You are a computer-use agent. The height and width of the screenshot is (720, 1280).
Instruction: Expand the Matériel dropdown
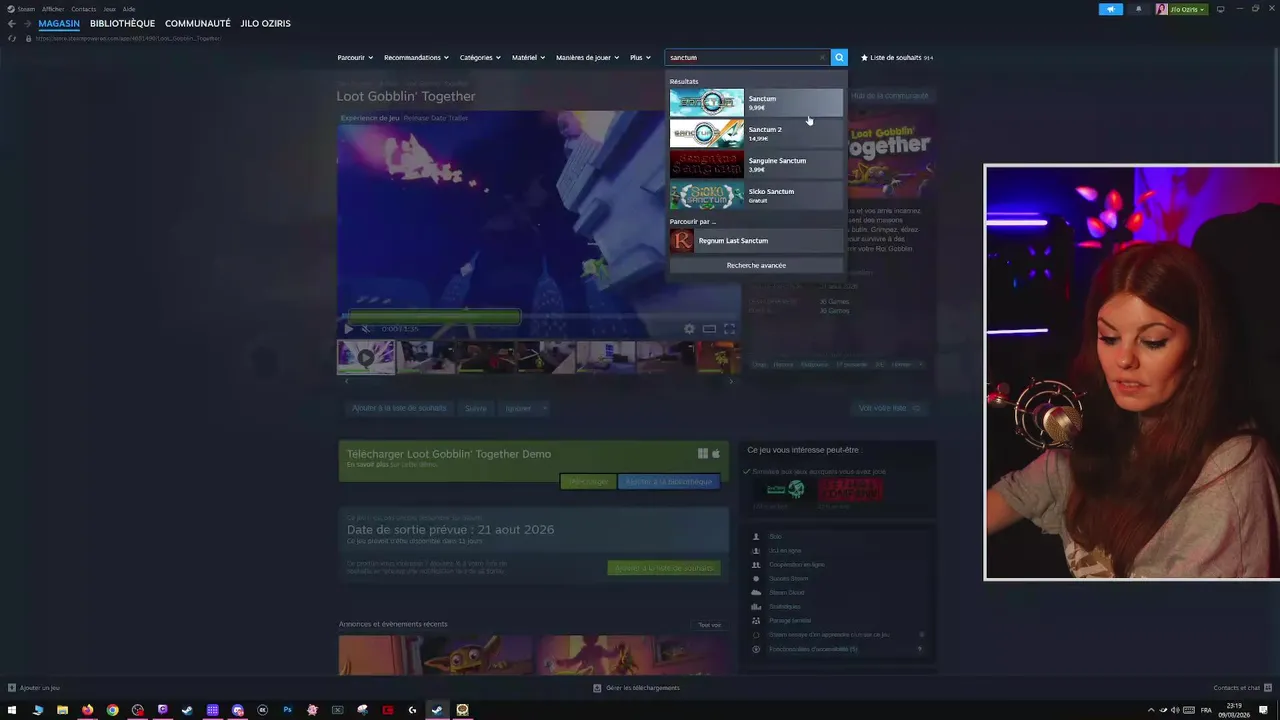(x=528, y=57)
